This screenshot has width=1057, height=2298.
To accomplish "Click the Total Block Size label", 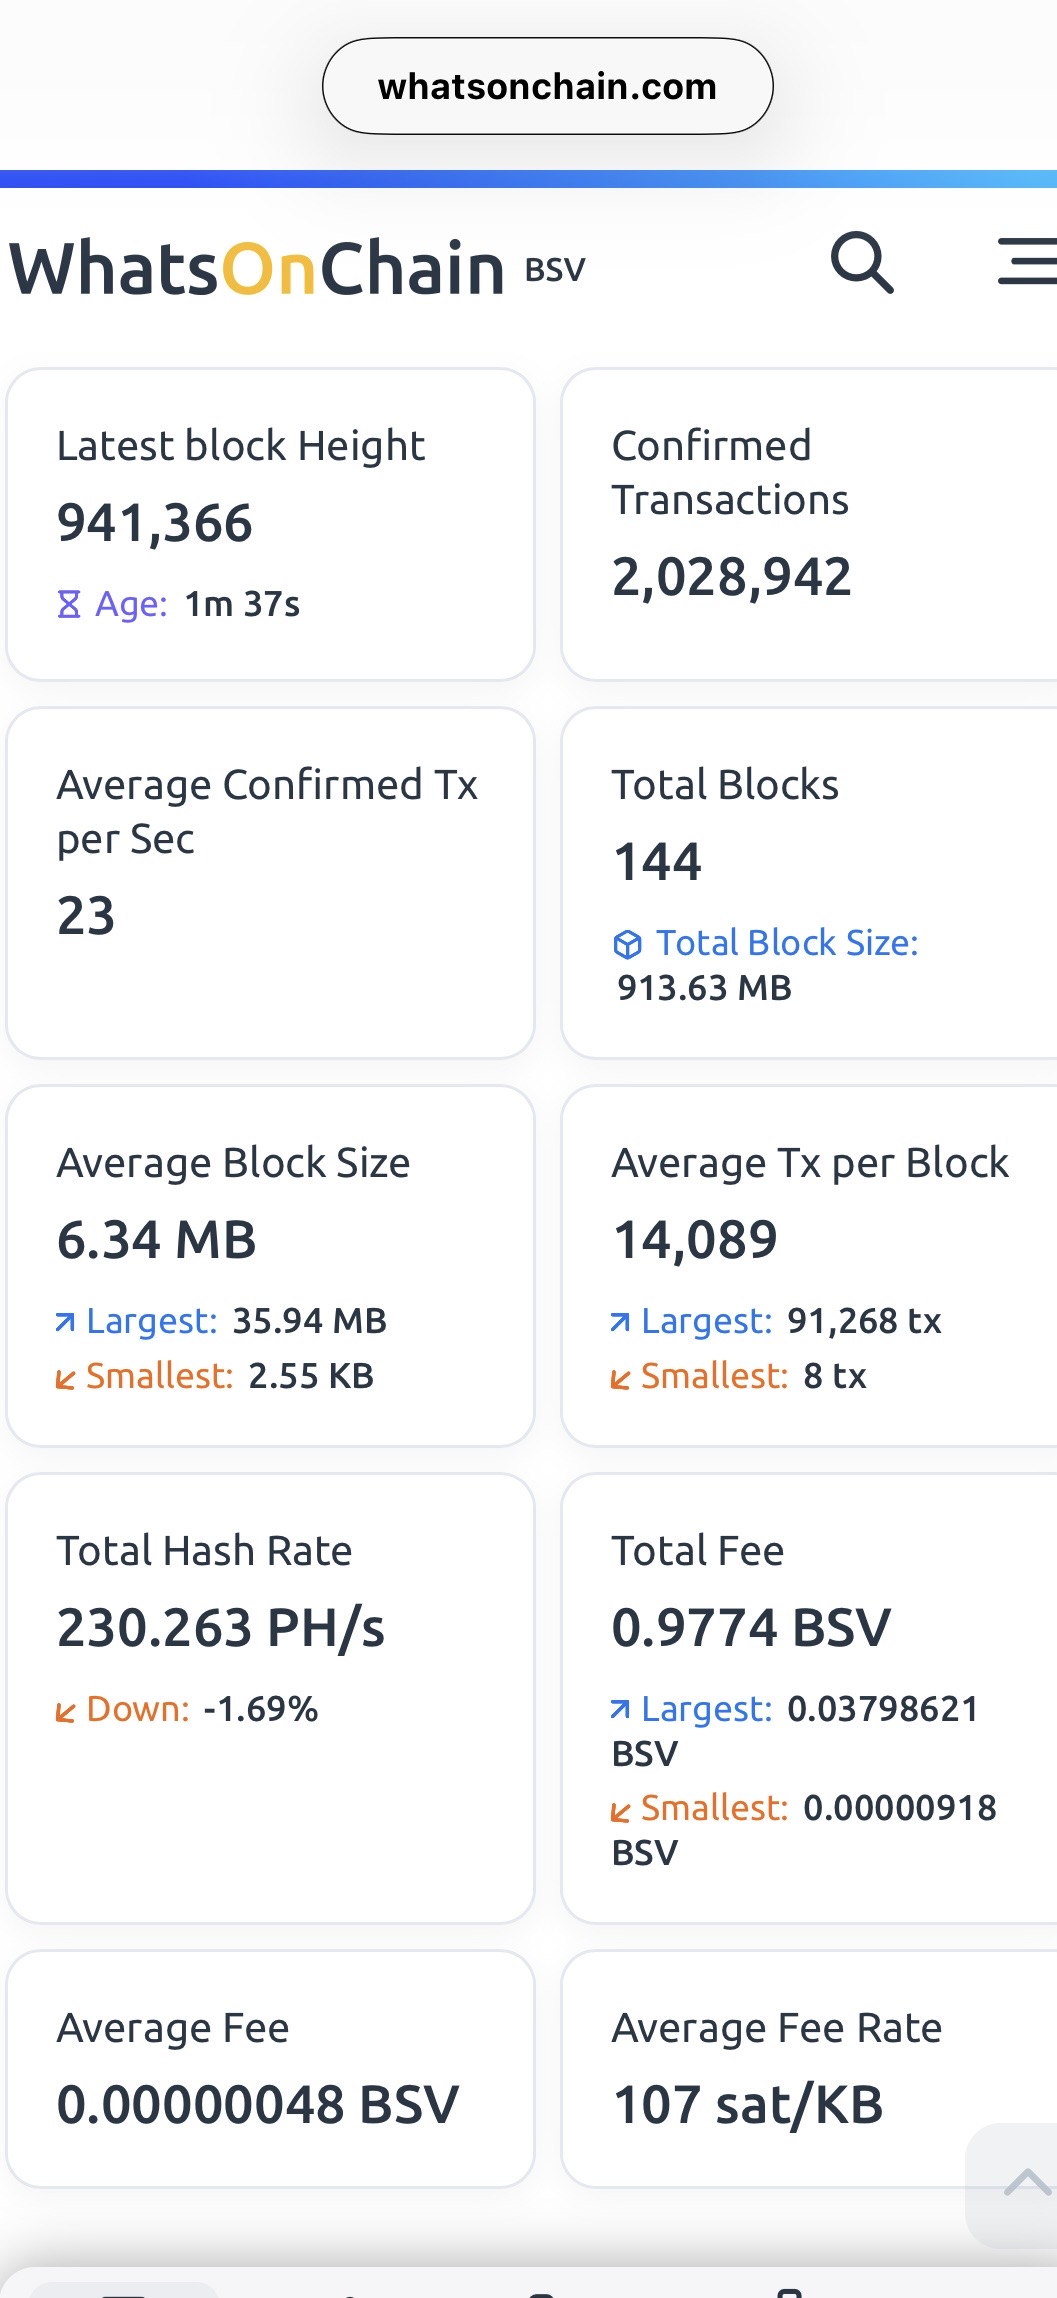I will (x=787, y=943).
